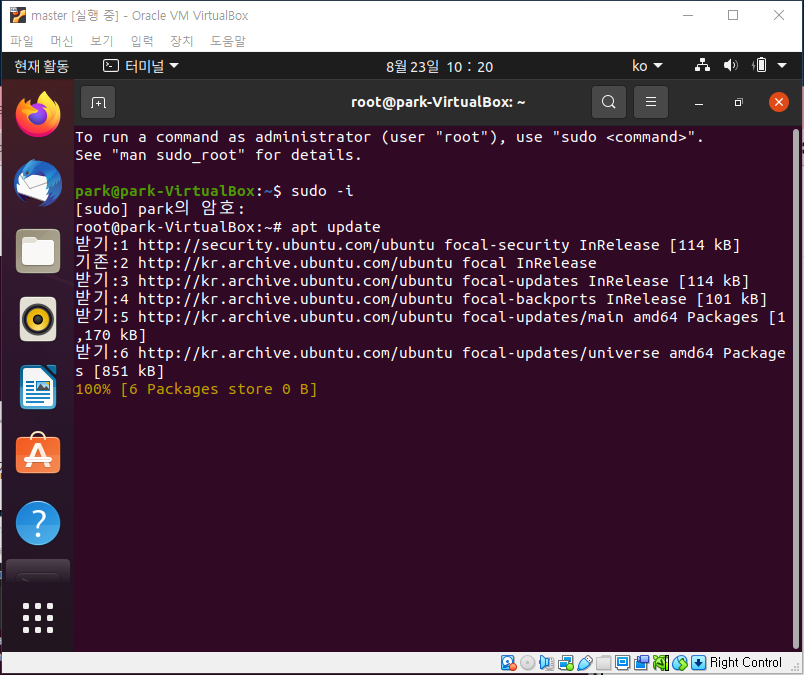Viewport: 804px width, 675px height.
Task: Open the clock showing 8월 23일 10:20
Action: point(439,67)
